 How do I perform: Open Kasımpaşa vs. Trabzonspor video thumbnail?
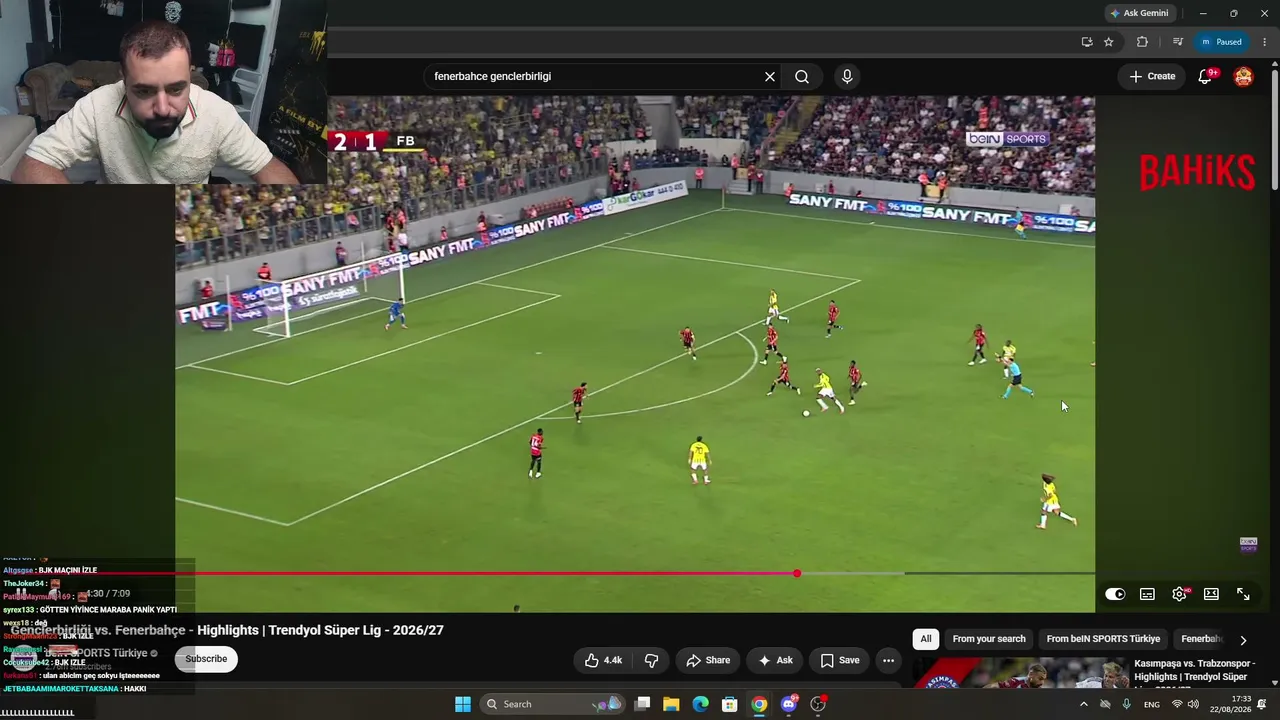point(1020,674)
